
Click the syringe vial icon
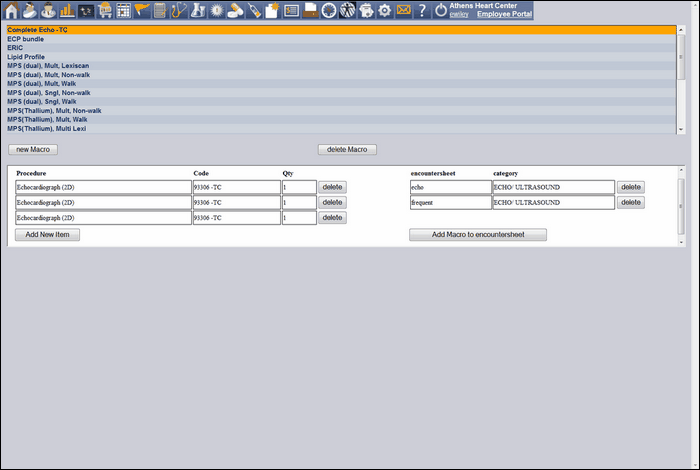(x=254, y=10)
